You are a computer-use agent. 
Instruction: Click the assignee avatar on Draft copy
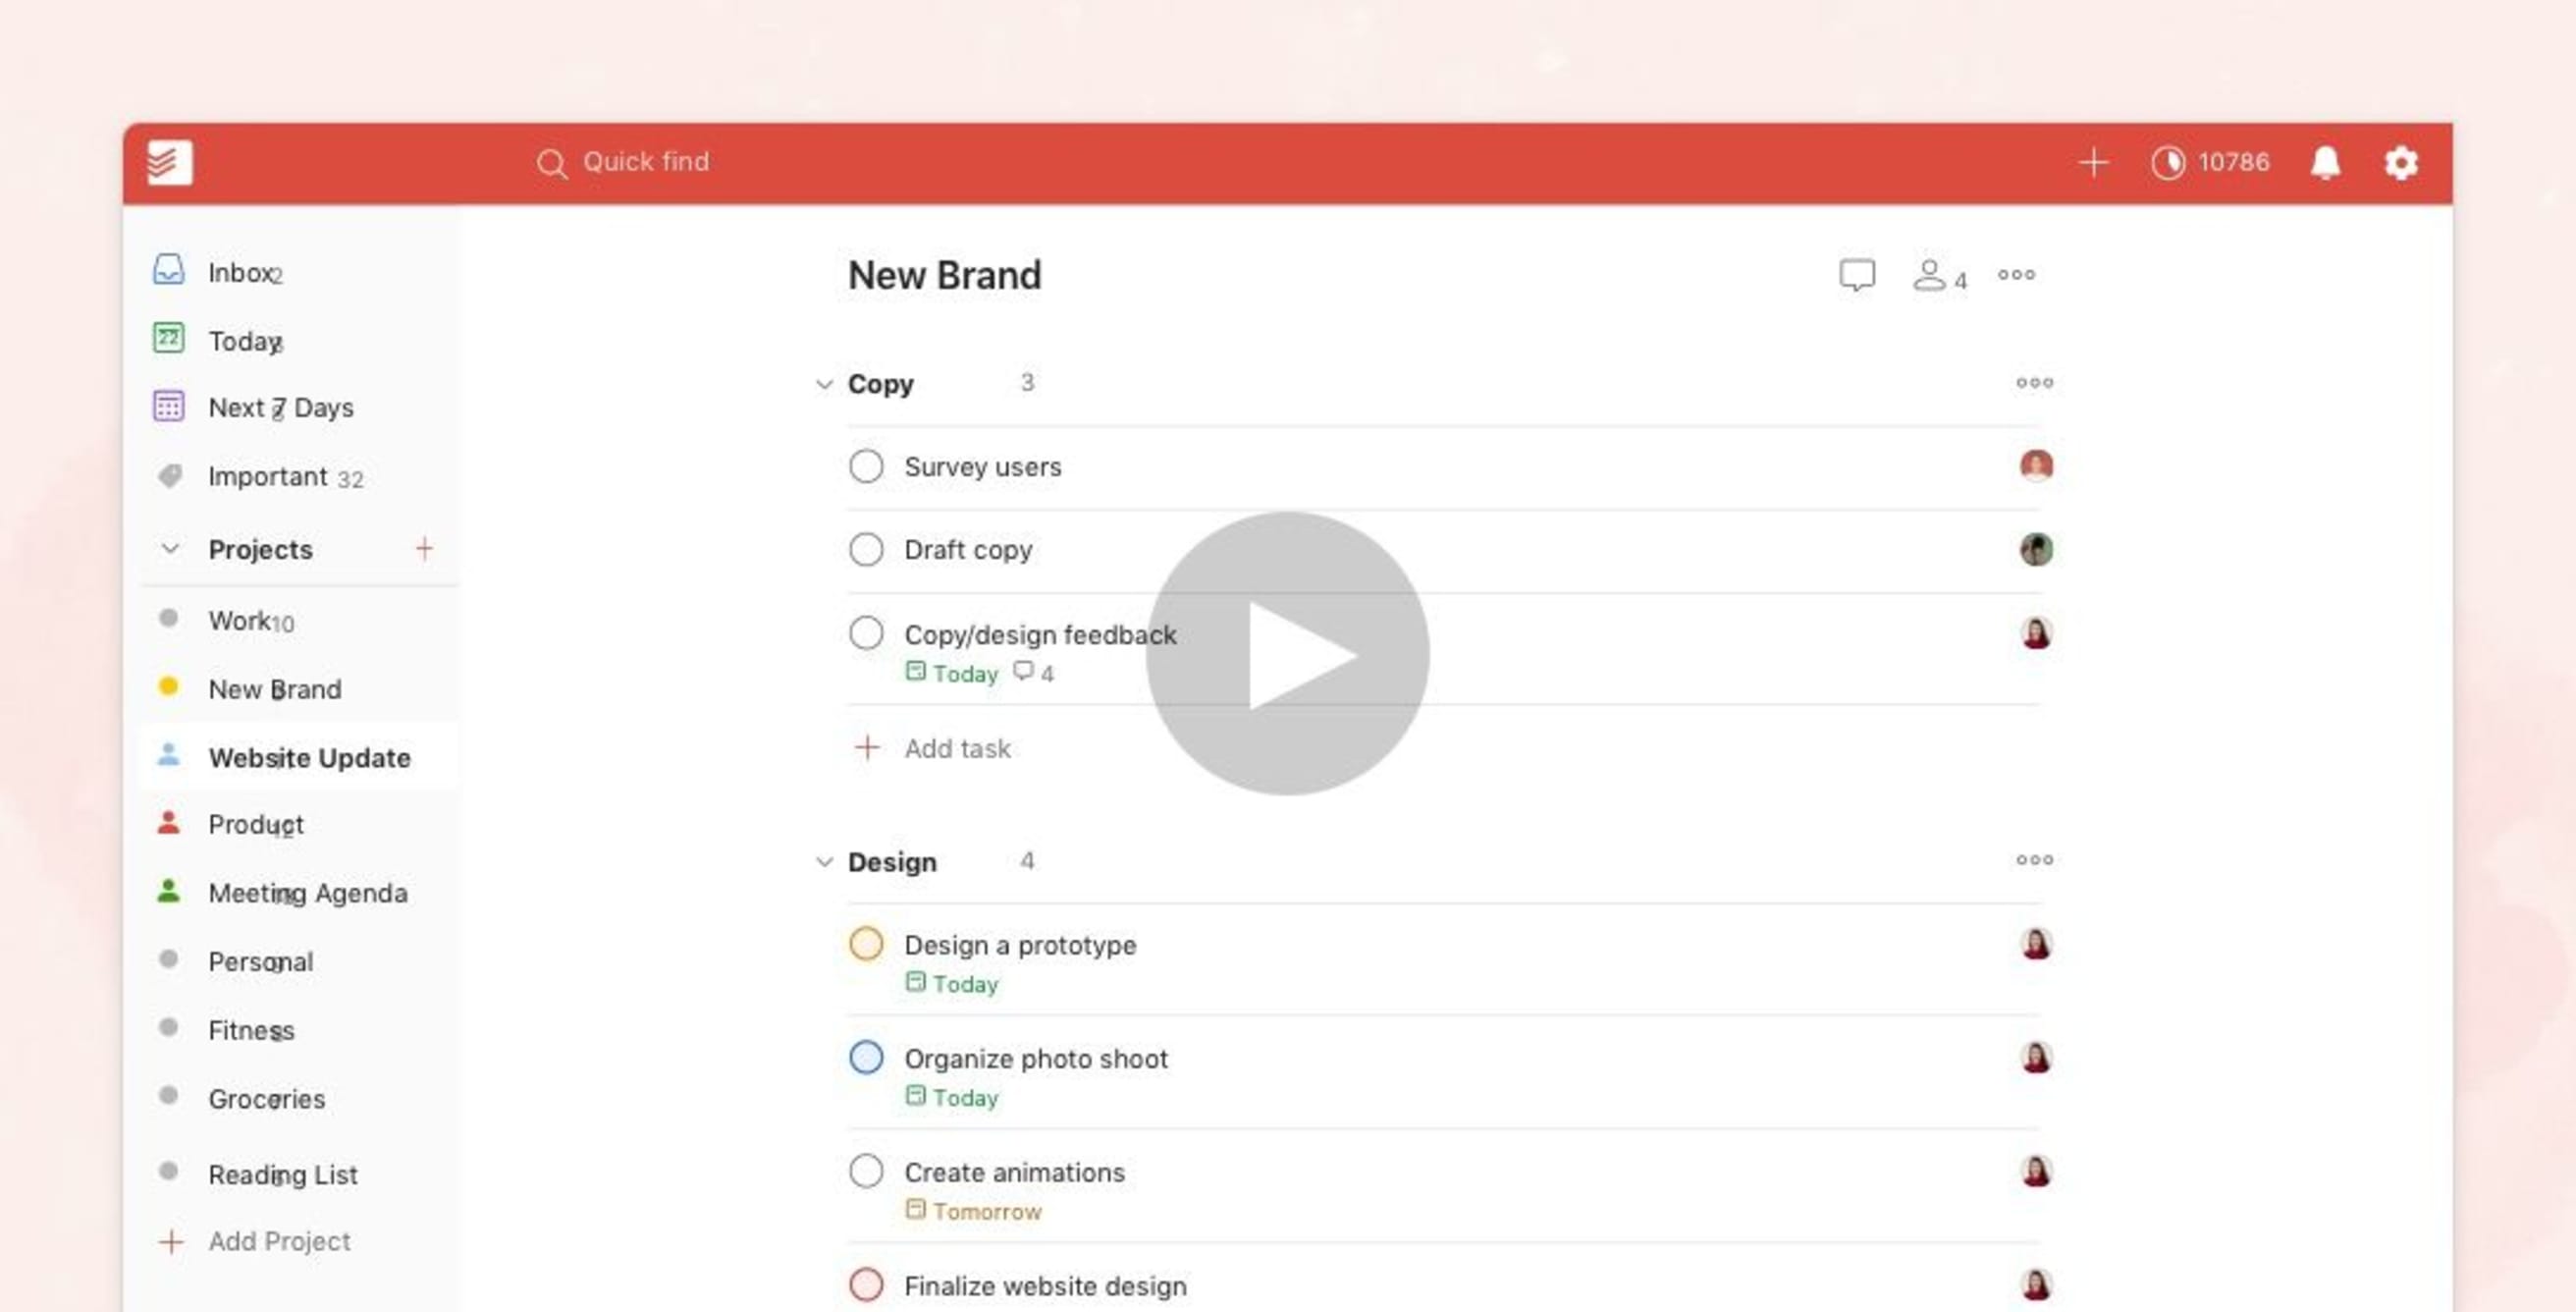[2036, 549]
